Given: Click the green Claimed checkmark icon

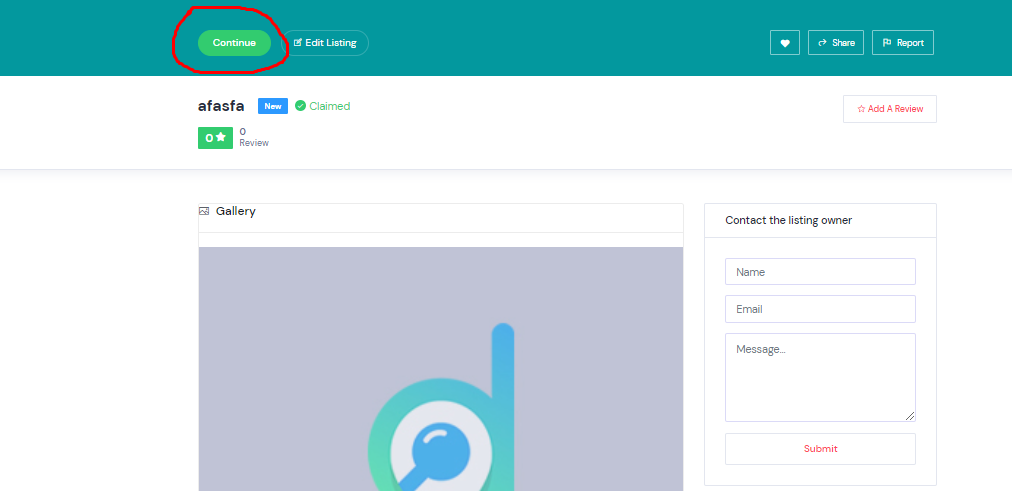Looking at the screenshot, I should click(300, 106).
